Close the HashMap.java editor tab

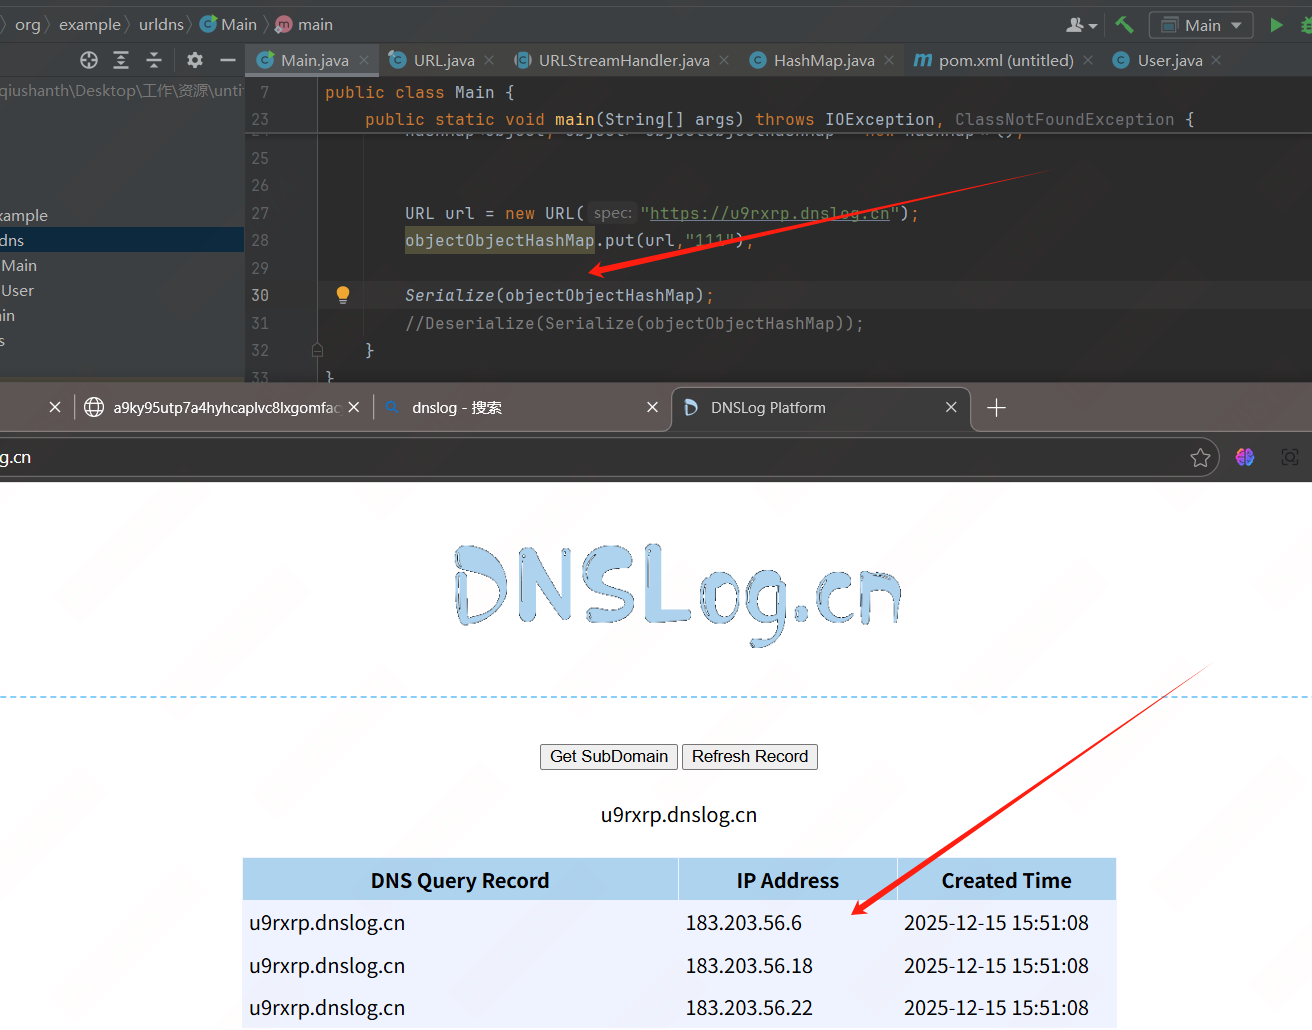(x=889, y=60)
